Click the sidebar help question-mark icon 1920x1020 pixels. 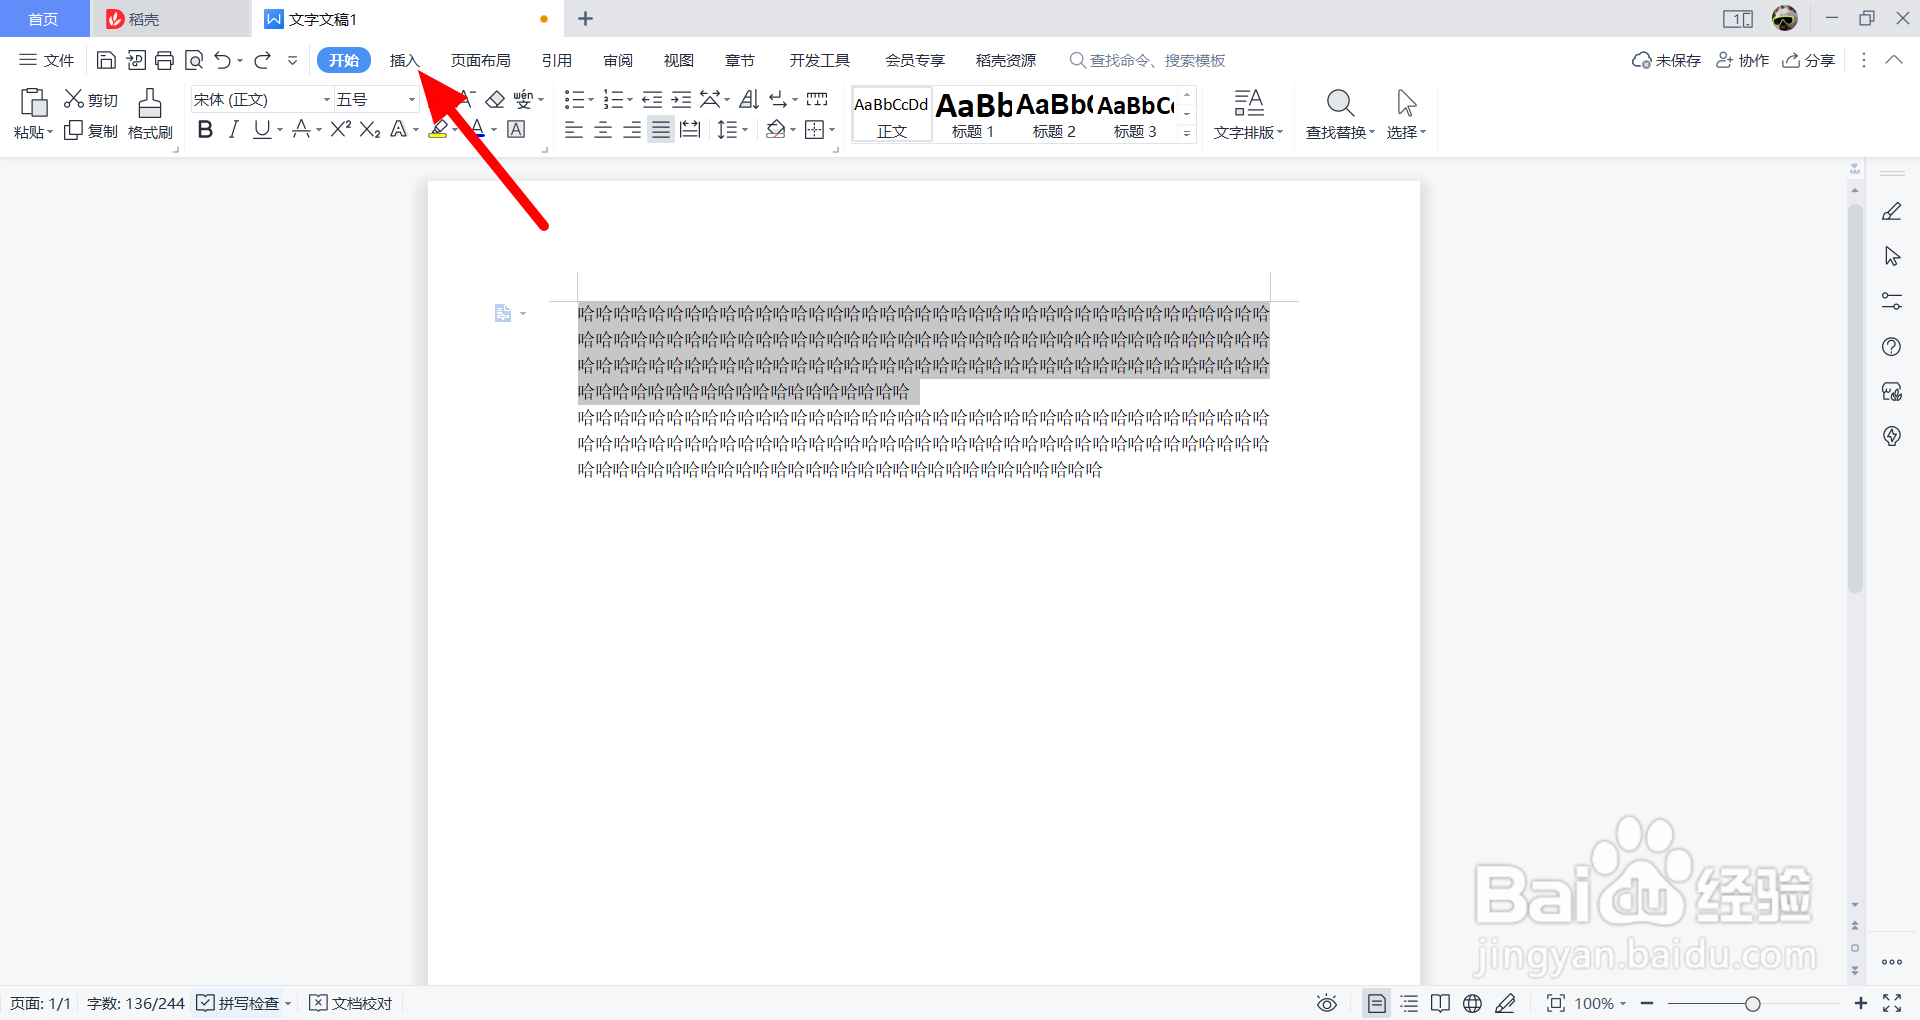click(x=1891, y=347)
